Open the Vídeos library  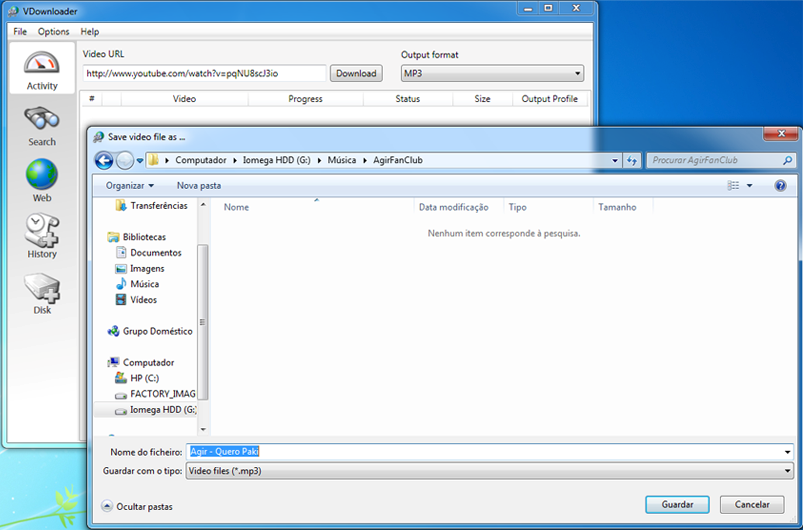(x=136, y=300)
